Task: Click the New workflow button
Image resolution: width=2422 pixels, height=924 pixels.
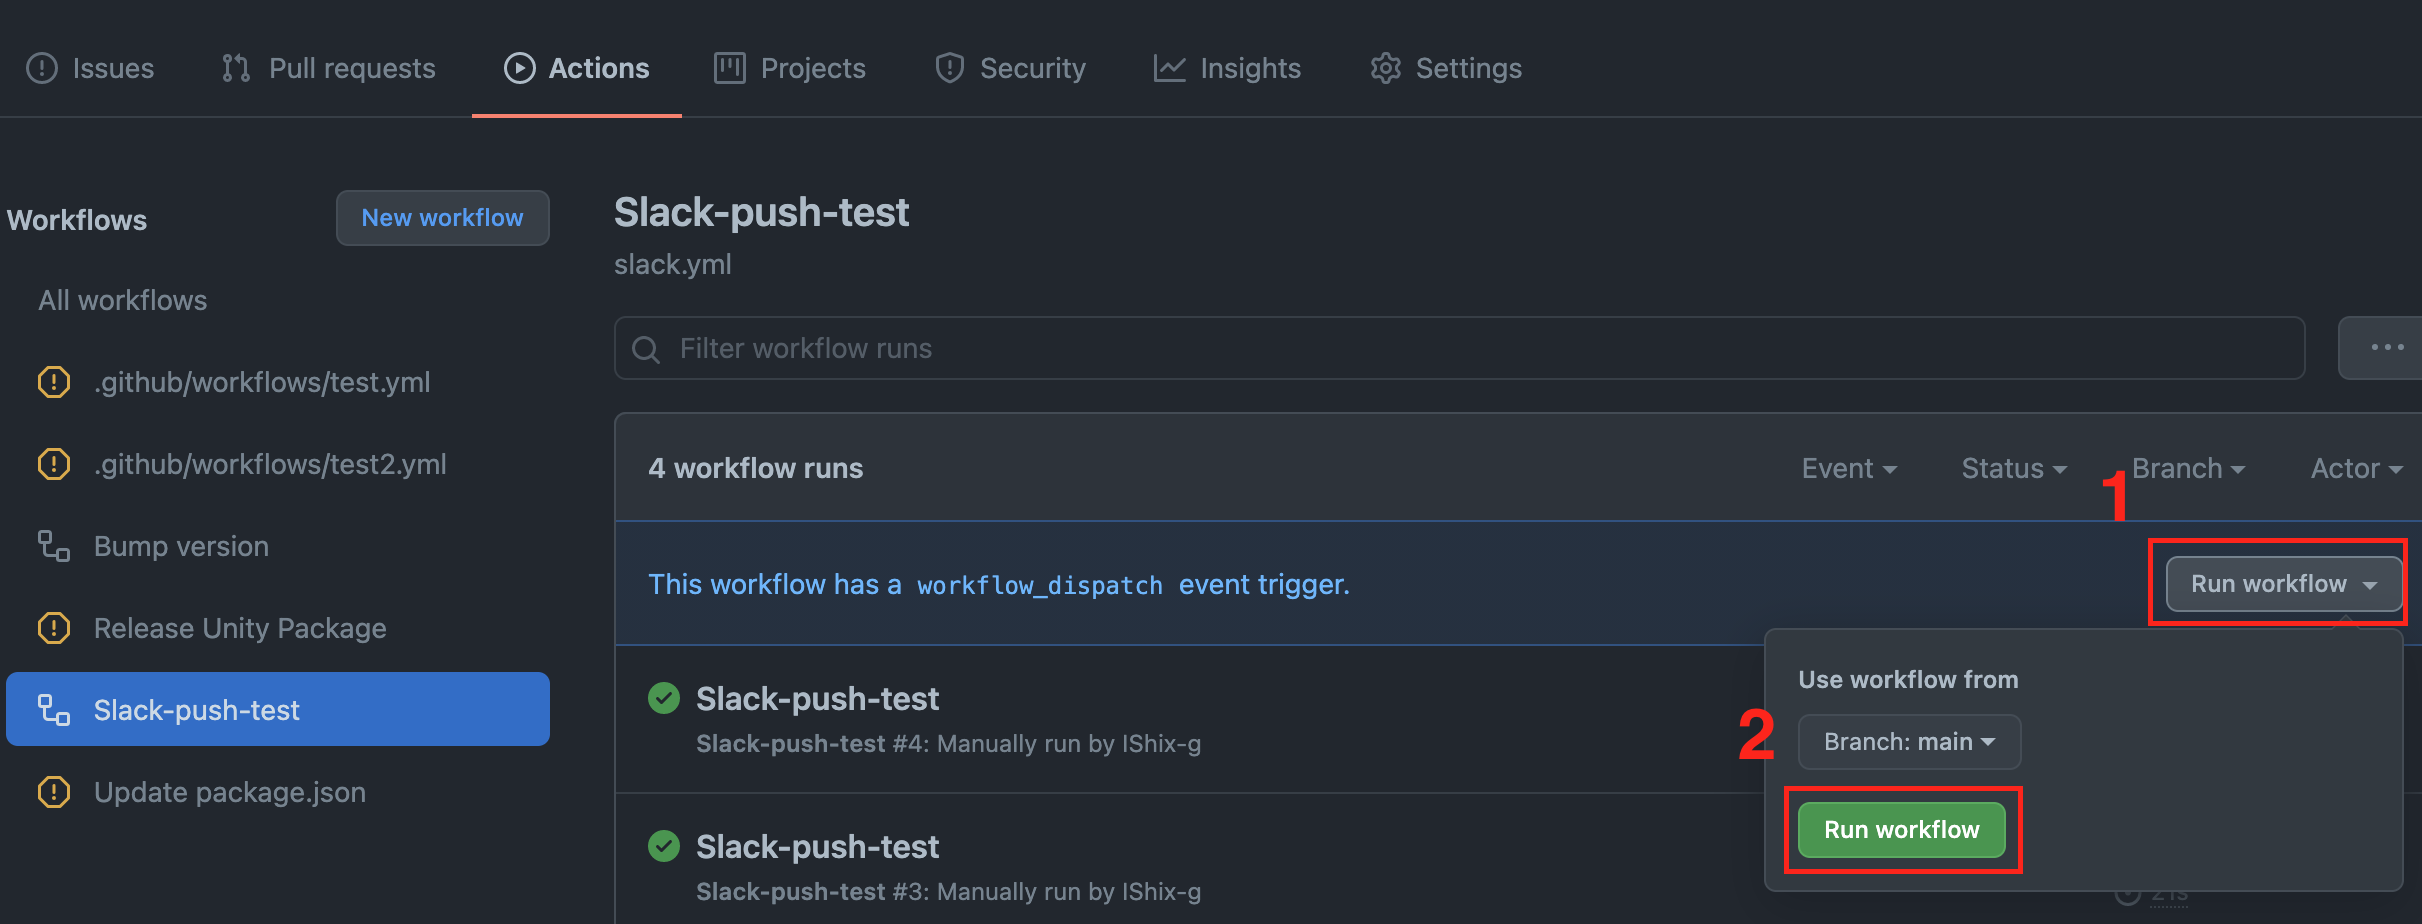Action: tap(442, 218)
